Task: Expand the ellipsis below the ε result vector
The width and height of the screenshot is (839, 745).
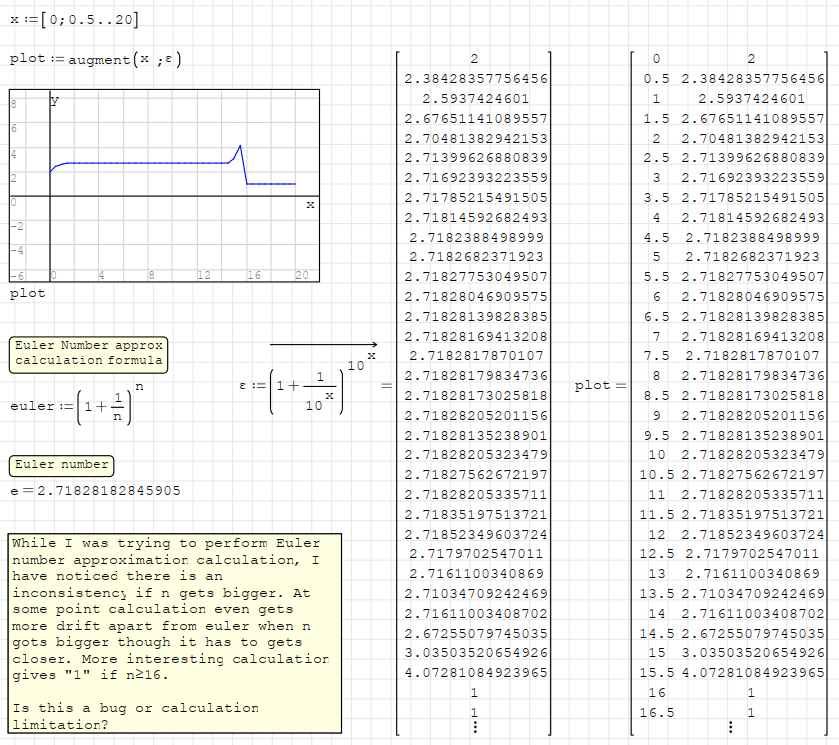Action: (x=473, y=727)
